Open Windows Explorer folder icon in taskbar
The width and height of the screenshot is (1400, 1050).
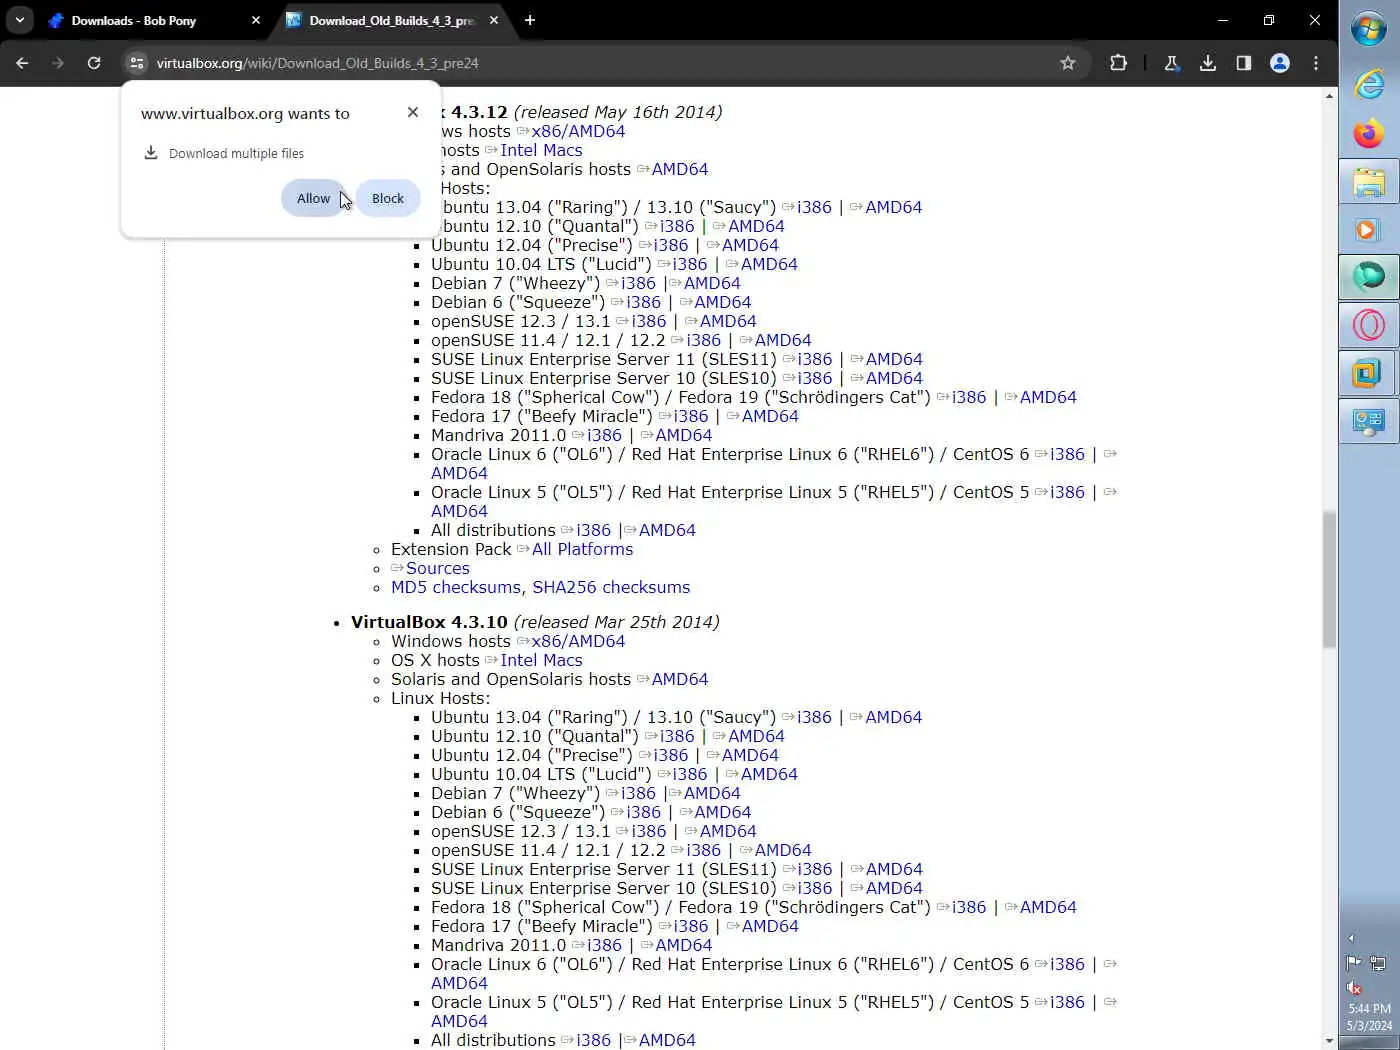click(1369, 182)
